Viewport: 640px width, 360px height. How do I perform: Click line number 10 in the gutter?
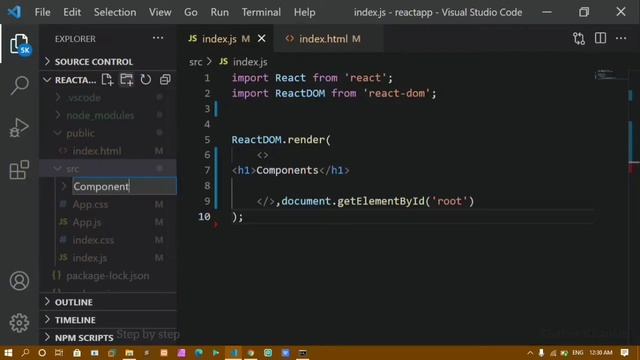204,217
